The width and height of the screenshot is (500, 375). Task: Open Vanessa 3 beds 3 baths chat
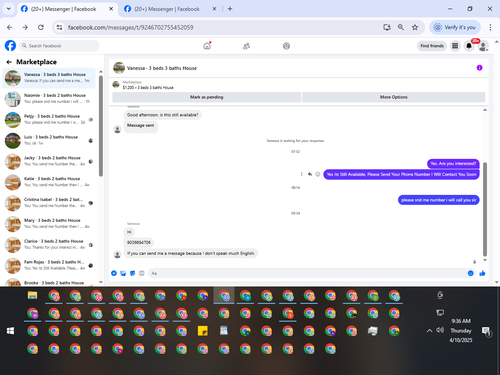pyautogui.click(x=49, y=78)
